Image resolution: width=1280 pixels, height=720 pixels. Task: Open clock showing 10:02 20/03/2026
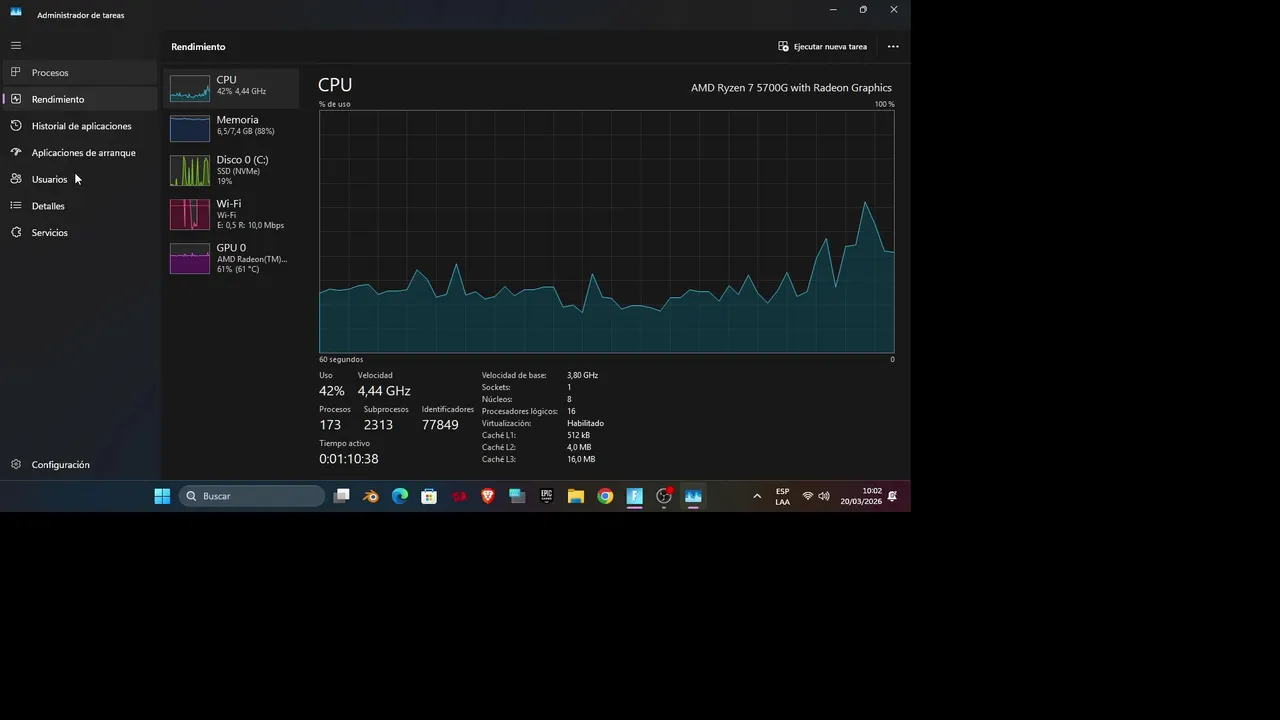coord(861,496)
